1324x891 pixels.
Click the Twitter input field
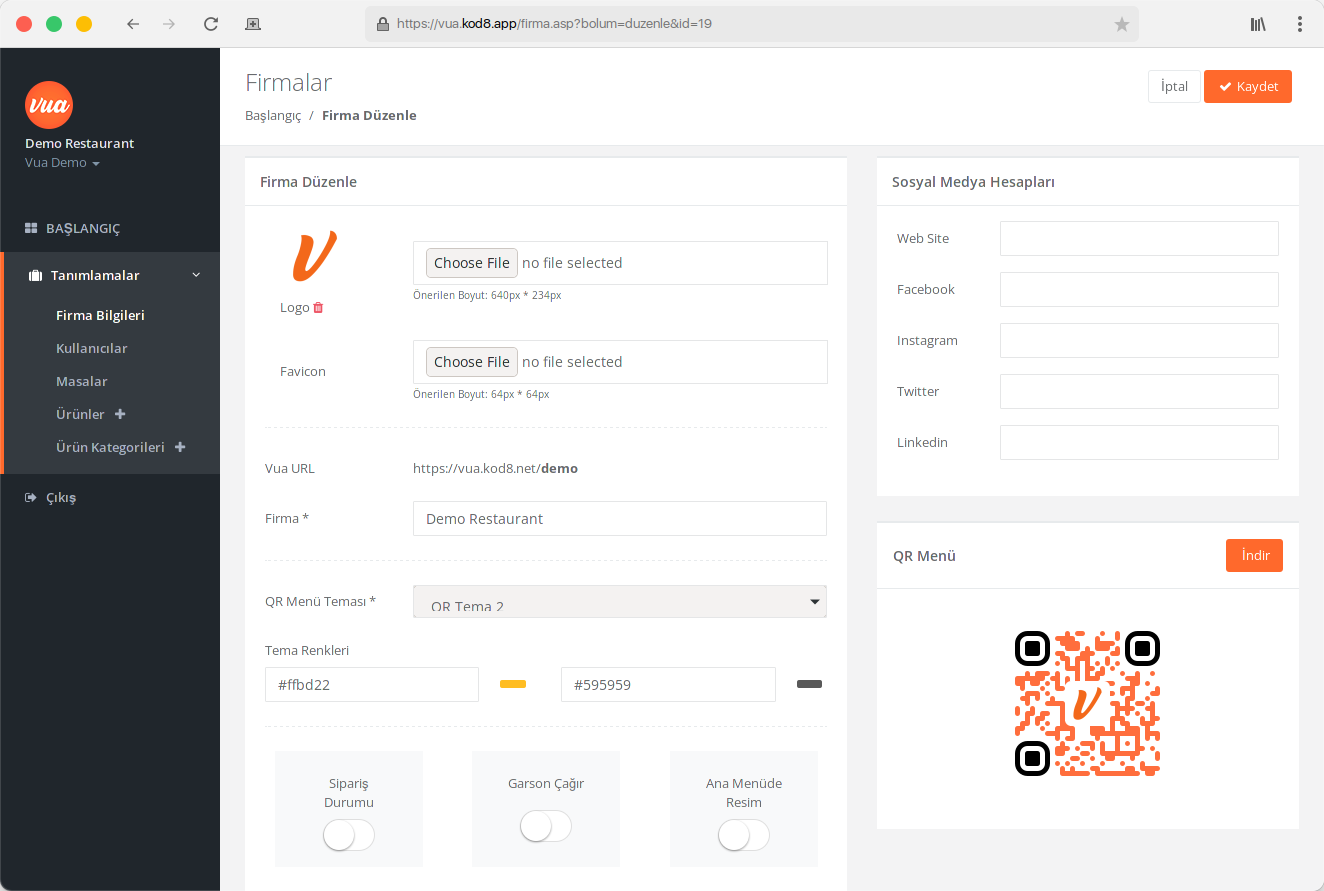1139,392
